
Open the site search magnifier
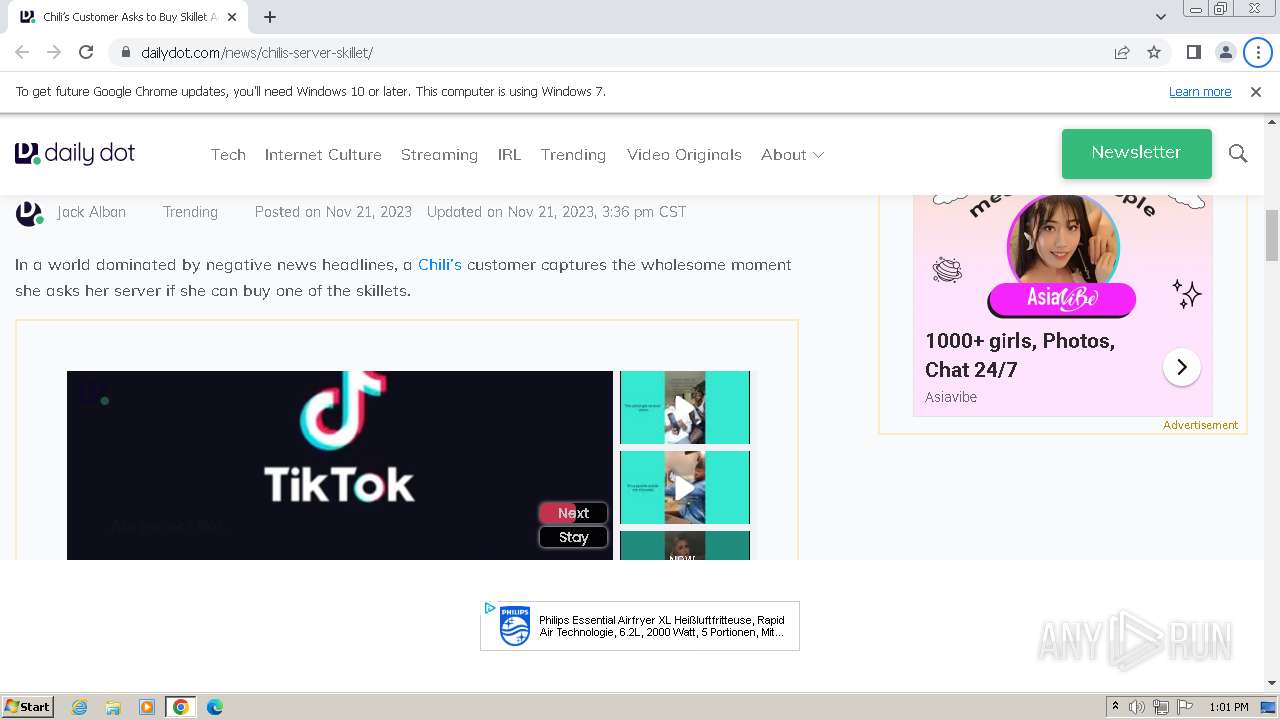point(1238,153)
